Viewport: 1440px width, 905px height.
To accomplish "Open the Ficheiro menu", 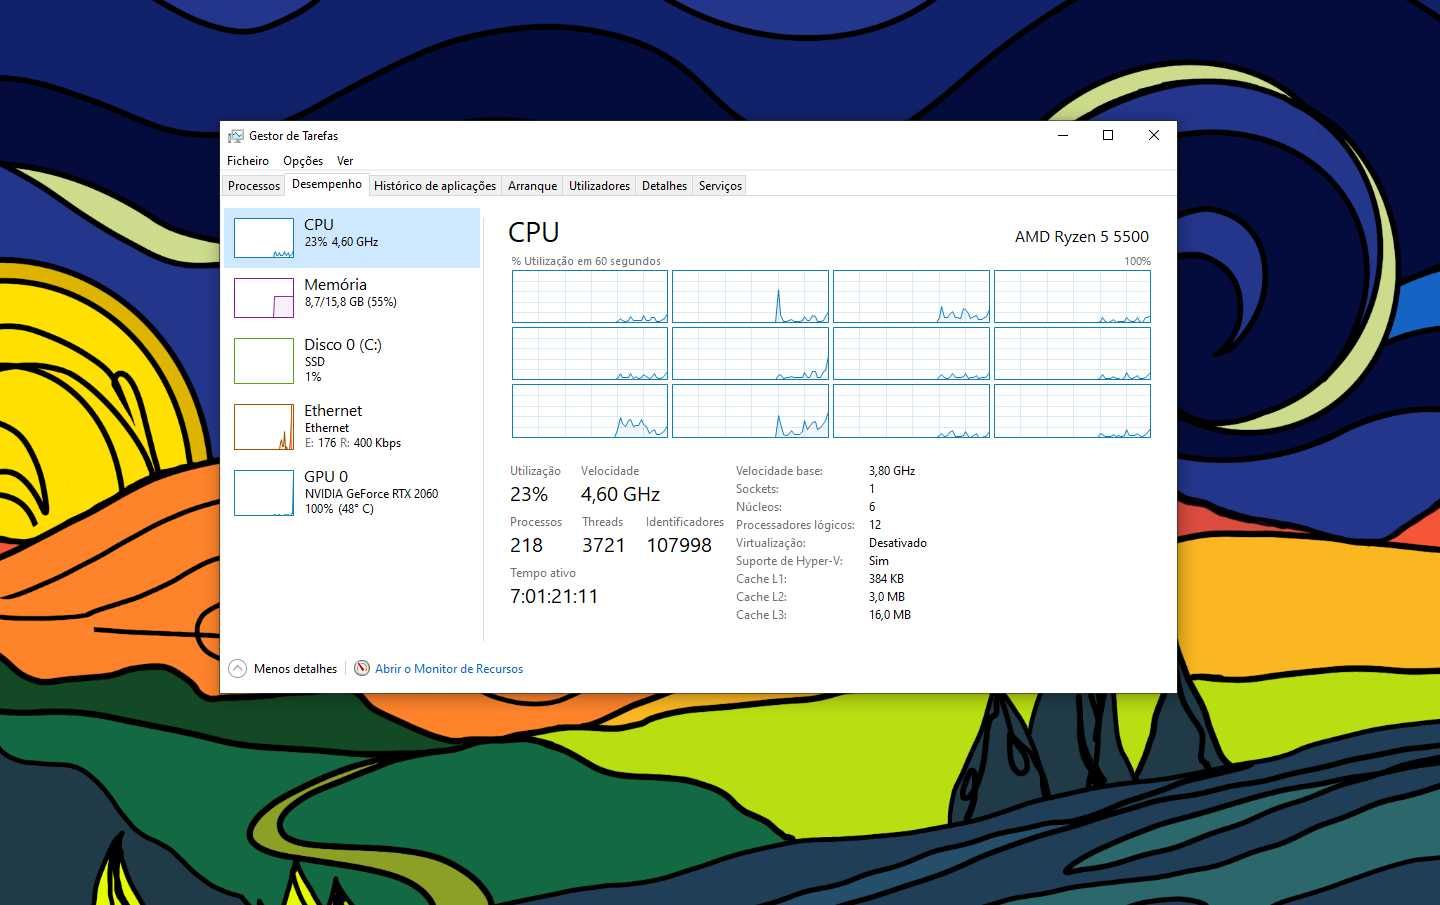I will coord(248,161).
